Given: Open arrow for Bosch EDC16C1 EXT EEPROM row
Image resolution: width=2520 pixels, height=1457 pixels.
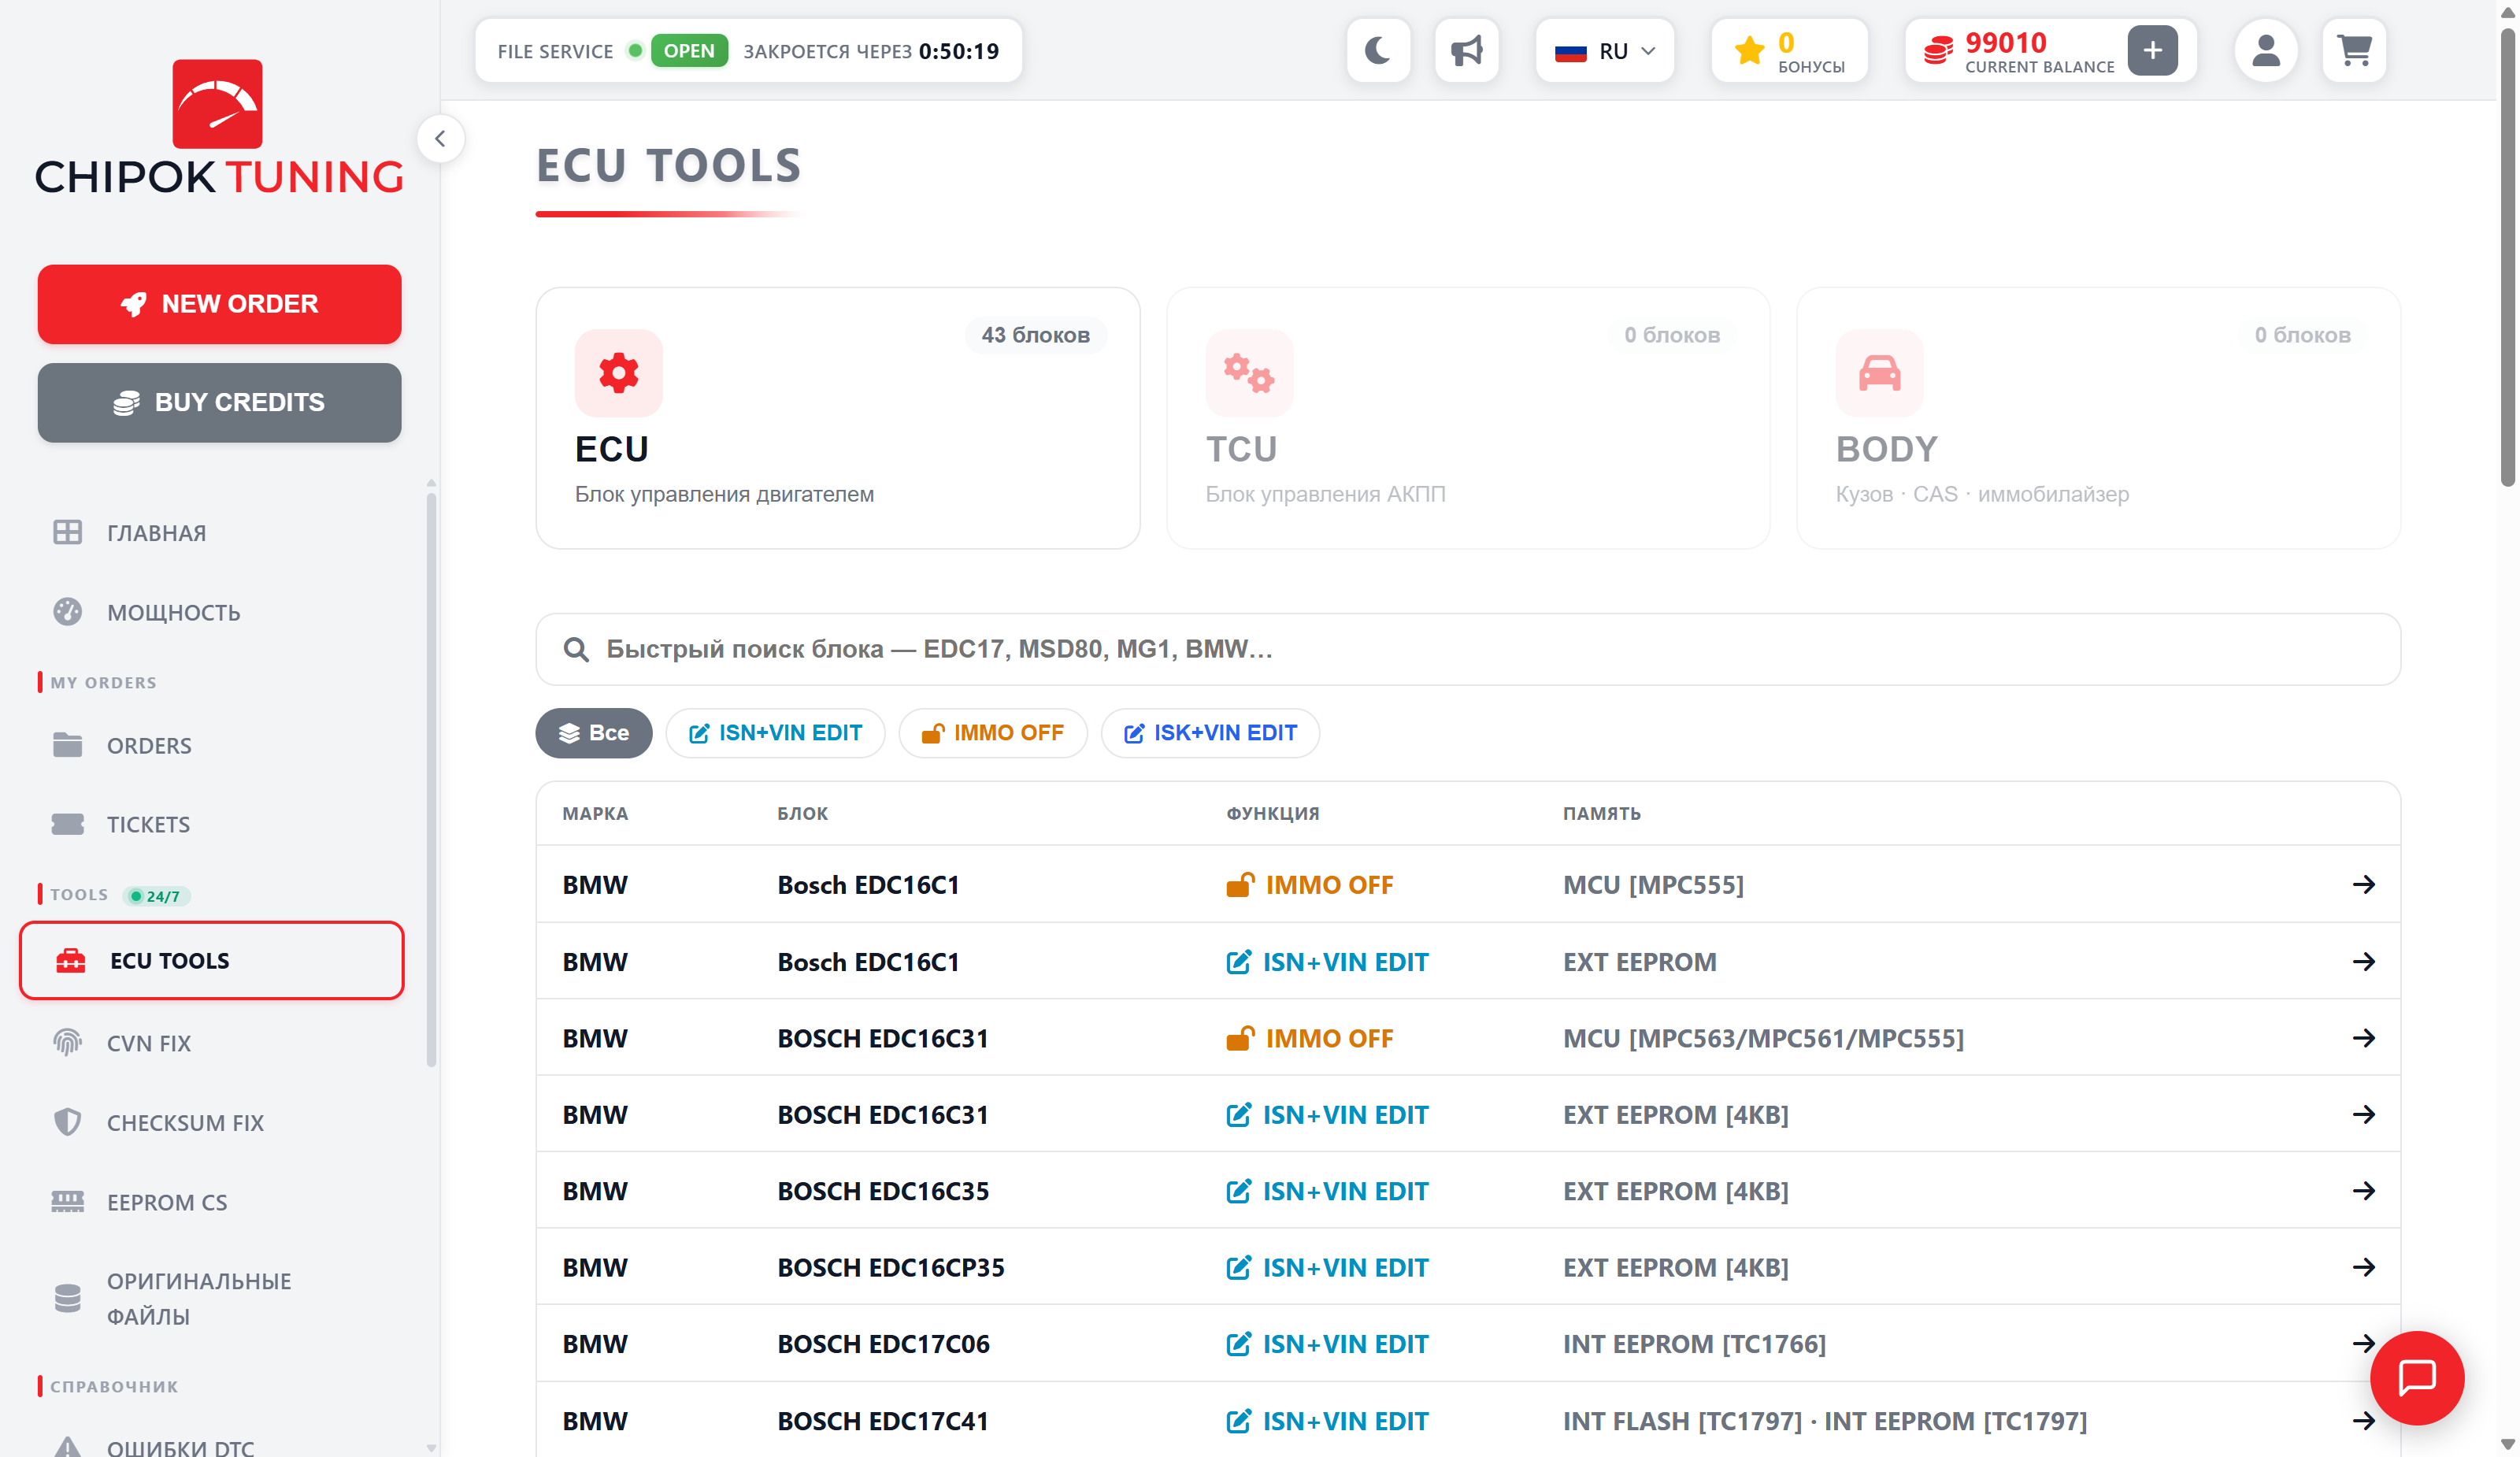Looking at the screenshot, I should pyautogui.click(x=2363, y=961).
